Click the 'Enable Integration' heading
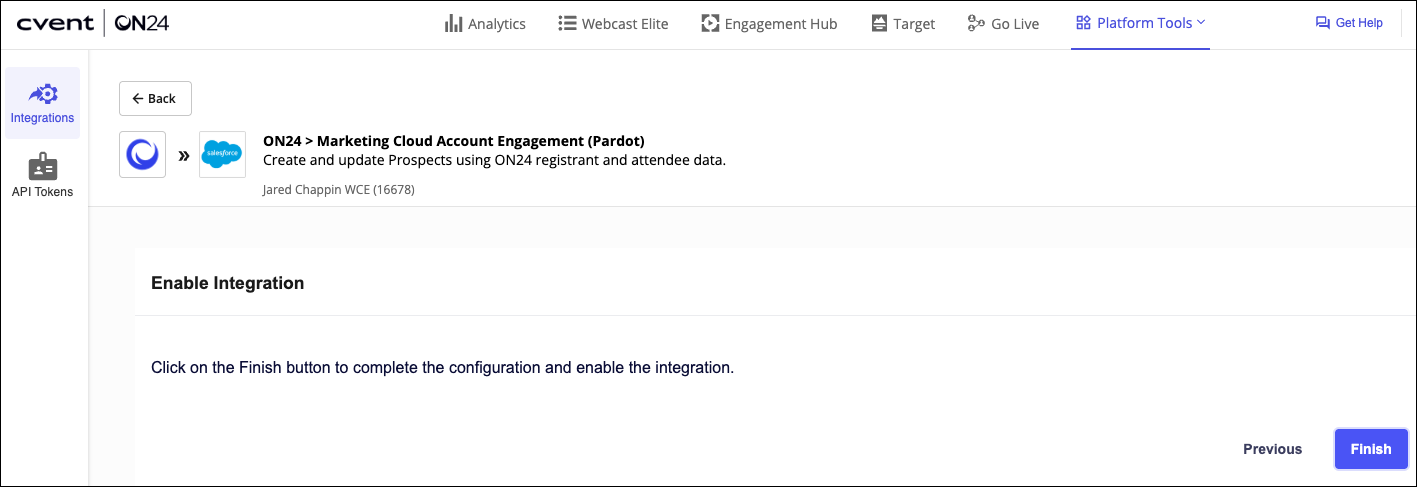 228,283
